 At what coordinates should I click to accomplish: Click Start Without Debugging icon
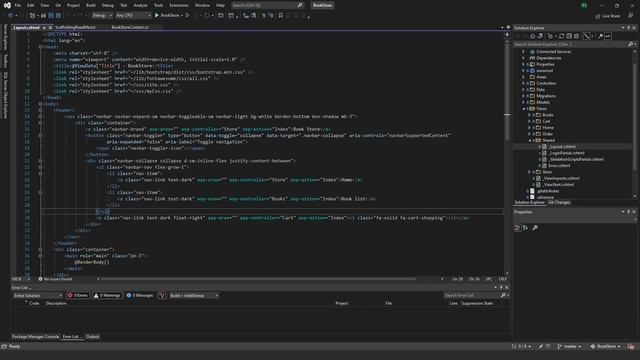coord(187,16)
